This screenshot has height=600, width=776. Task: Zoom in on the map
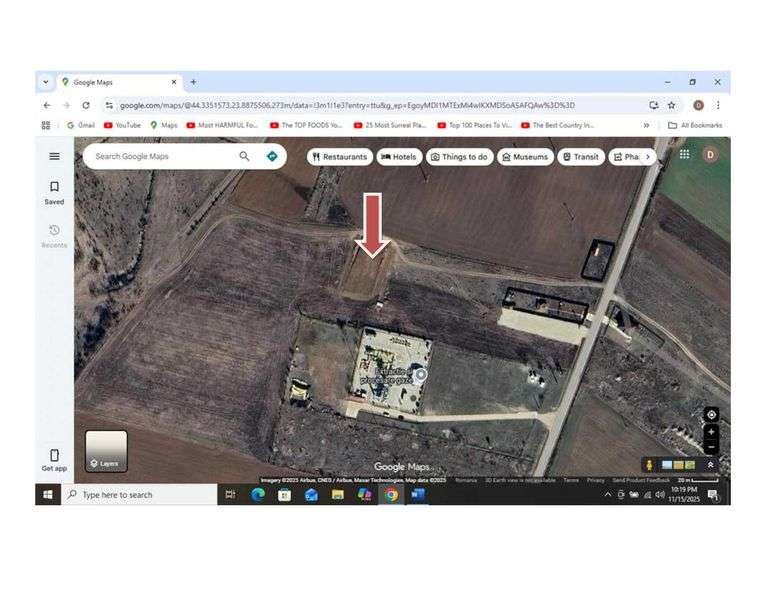pyautogui.click(x=711, y=432)
